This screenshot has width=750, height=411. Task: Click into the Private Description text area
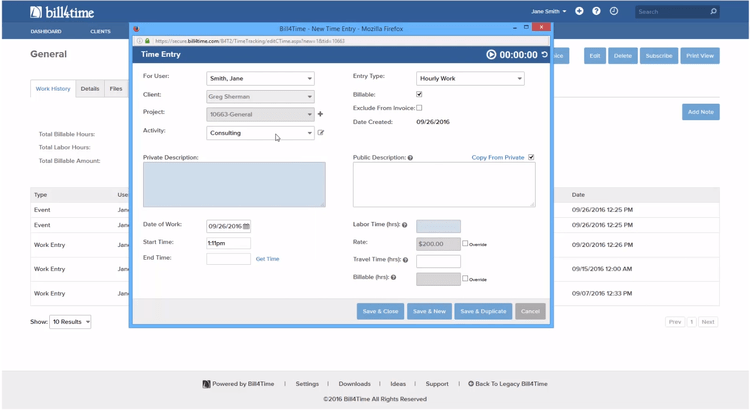point(234,184)
